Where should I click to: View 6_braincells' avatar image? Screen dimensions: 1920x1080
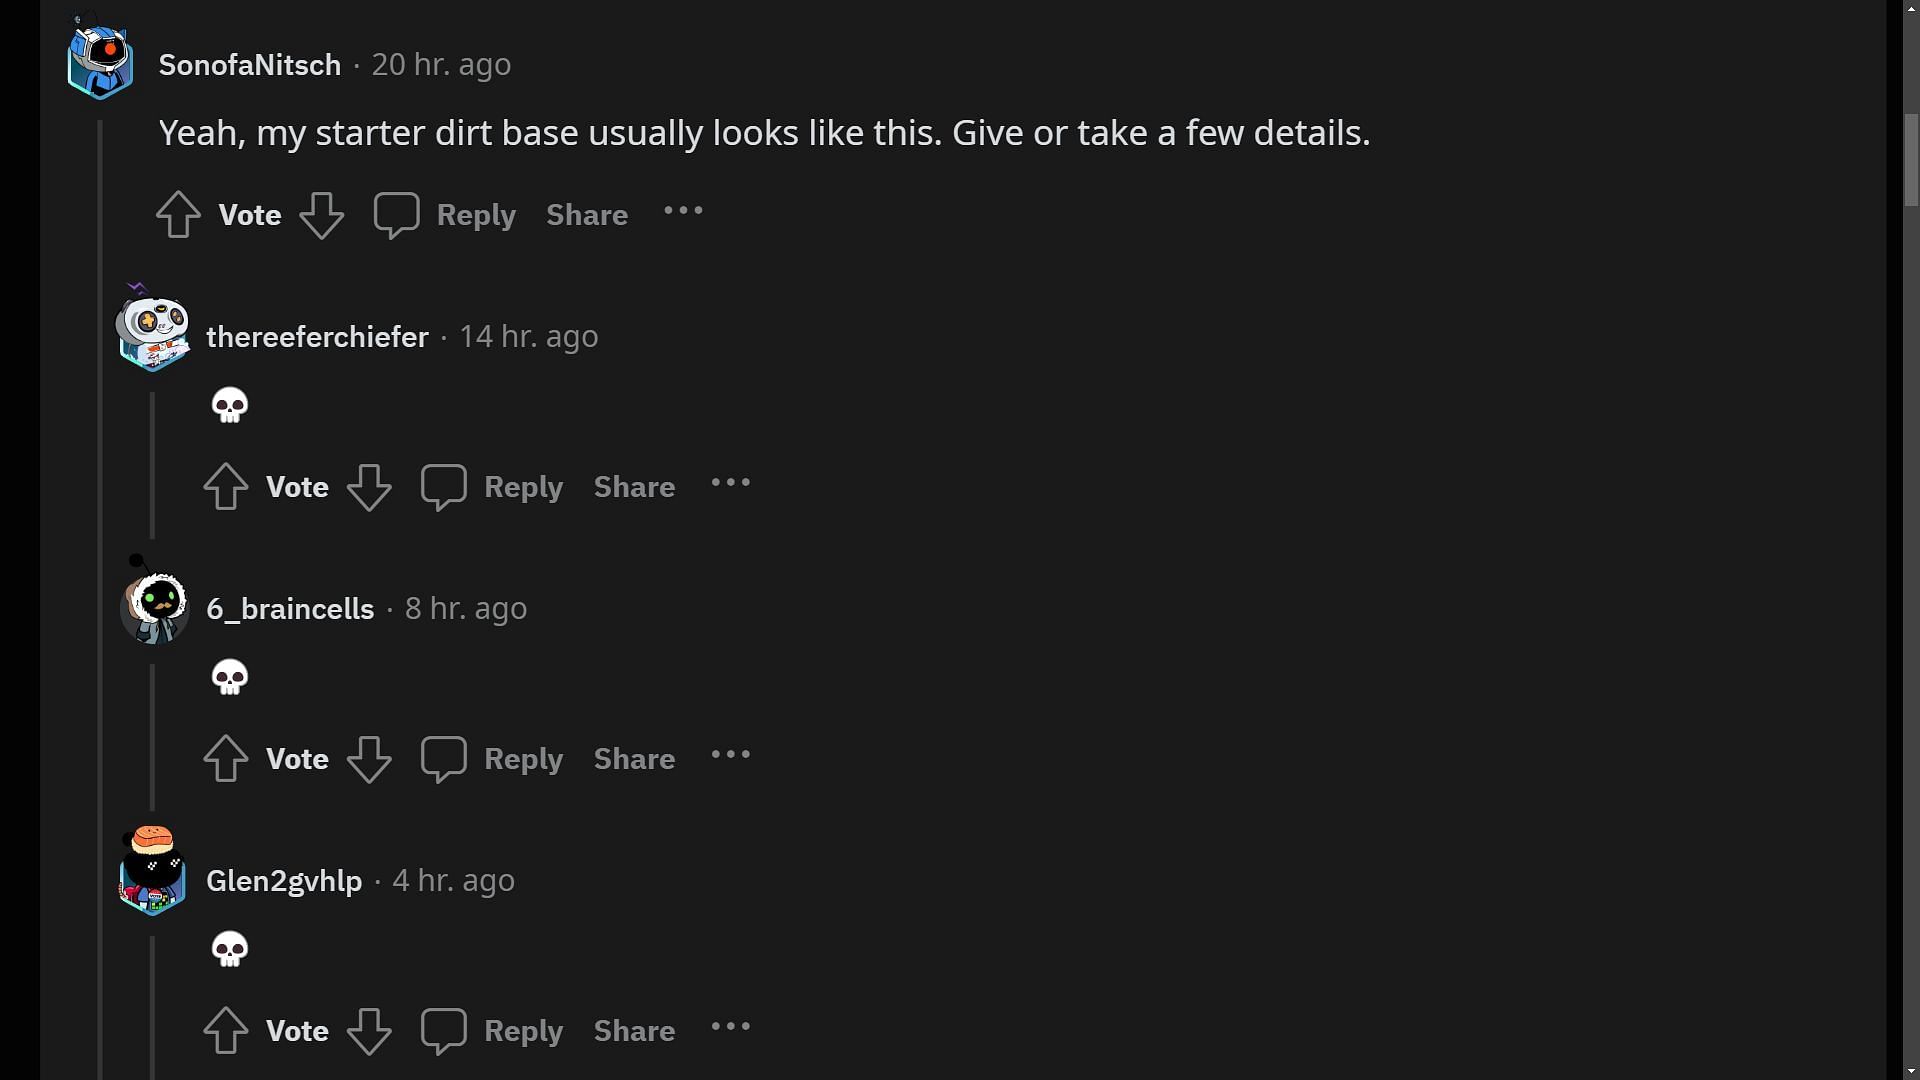click(x=154, y=606)
